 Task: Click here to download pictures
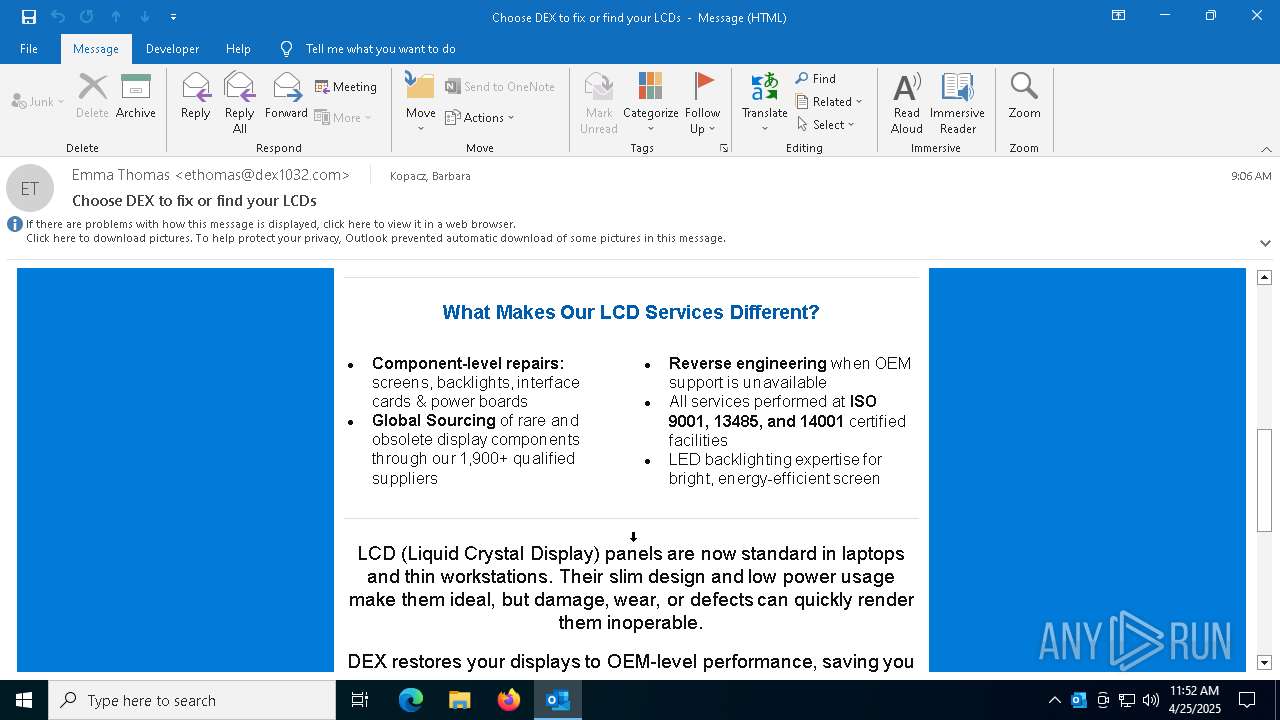pos(376,238)
